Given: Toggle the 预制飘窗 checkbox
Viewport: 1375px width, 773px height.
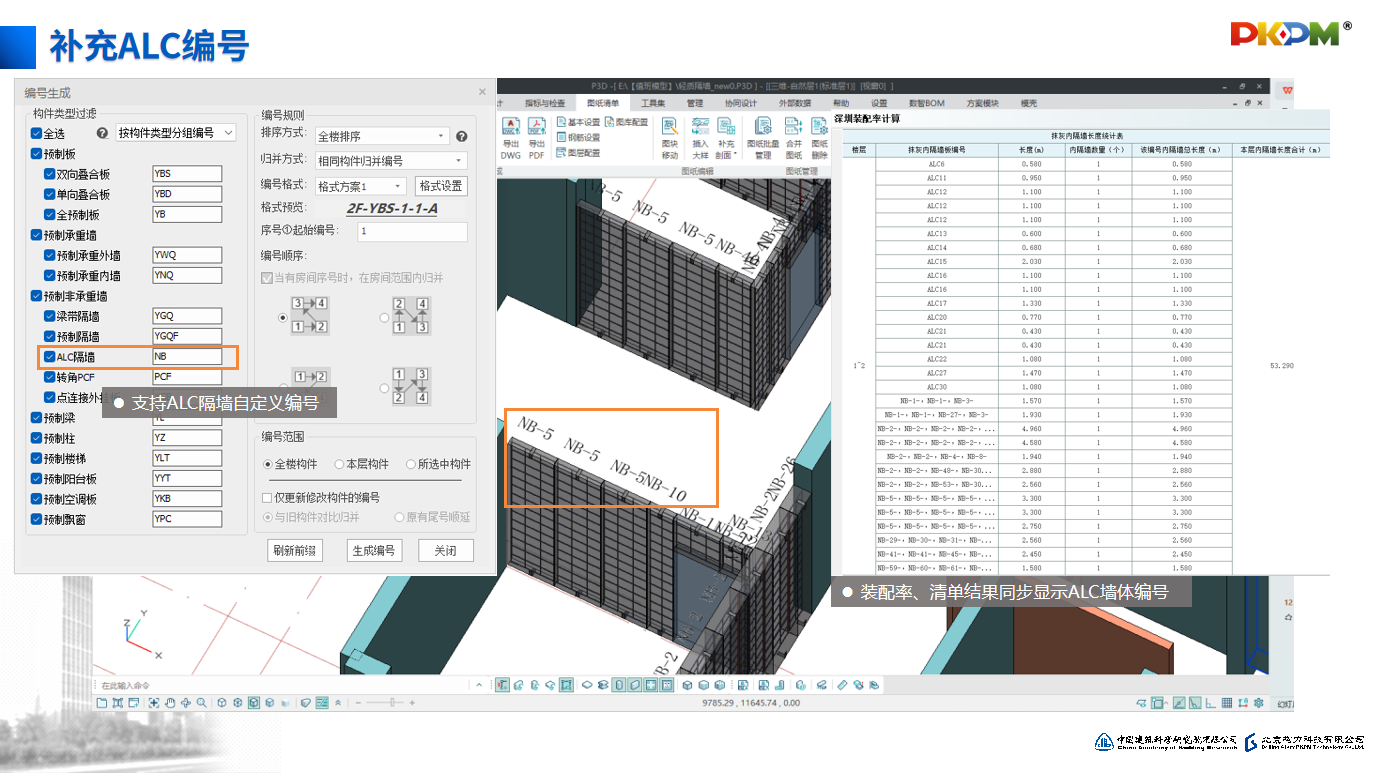Looking at the screenshot, I should pyautogui.click(x=37, y=519).
